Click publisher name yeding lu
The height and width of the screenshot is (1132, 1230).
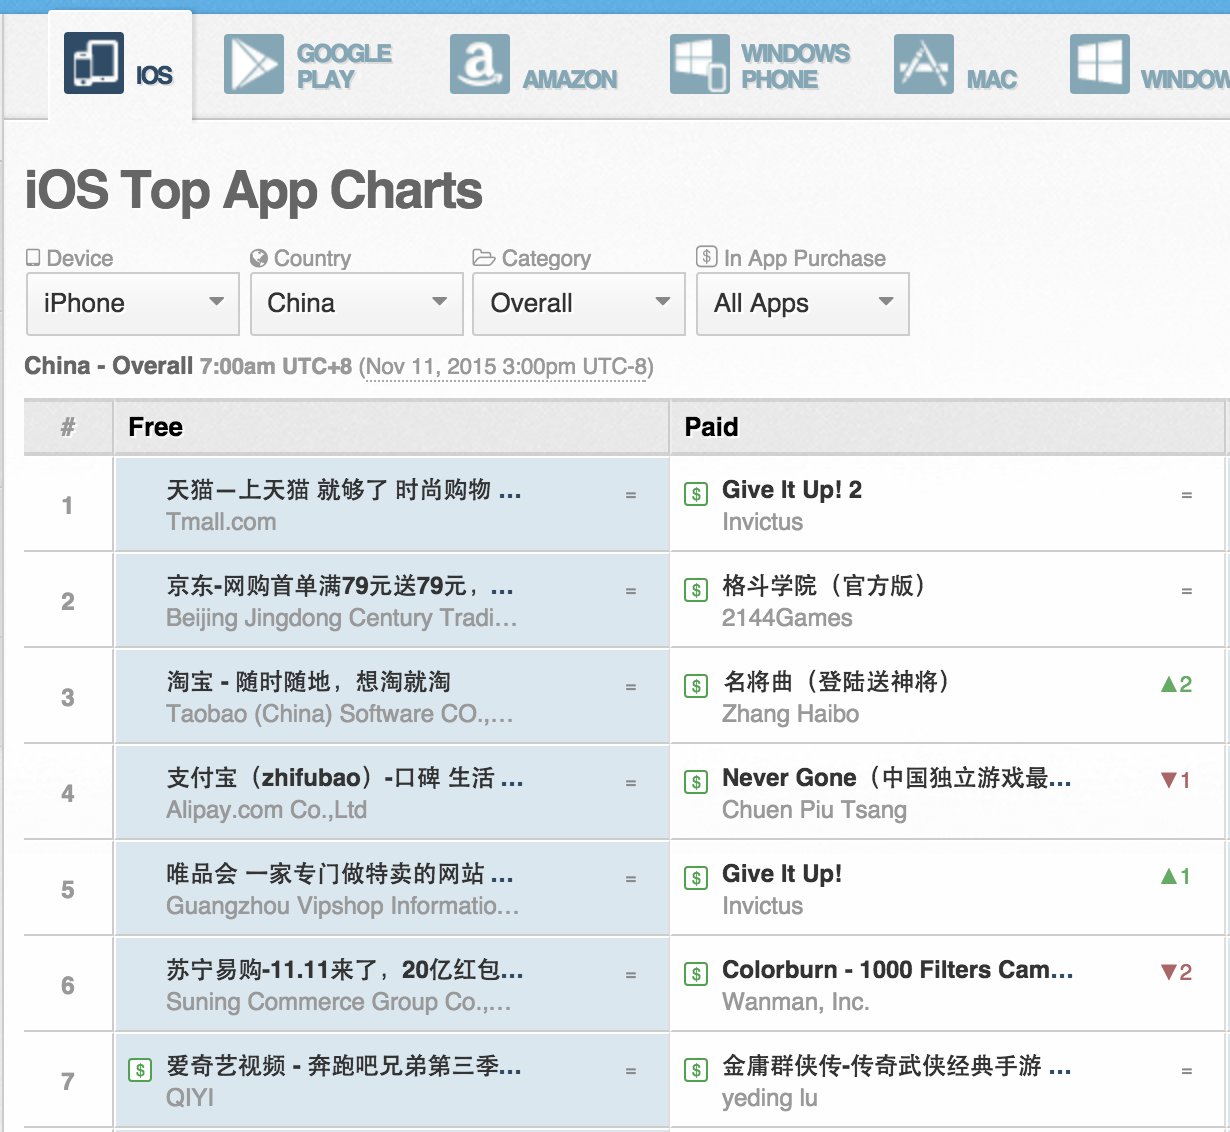pos(770,1098)
